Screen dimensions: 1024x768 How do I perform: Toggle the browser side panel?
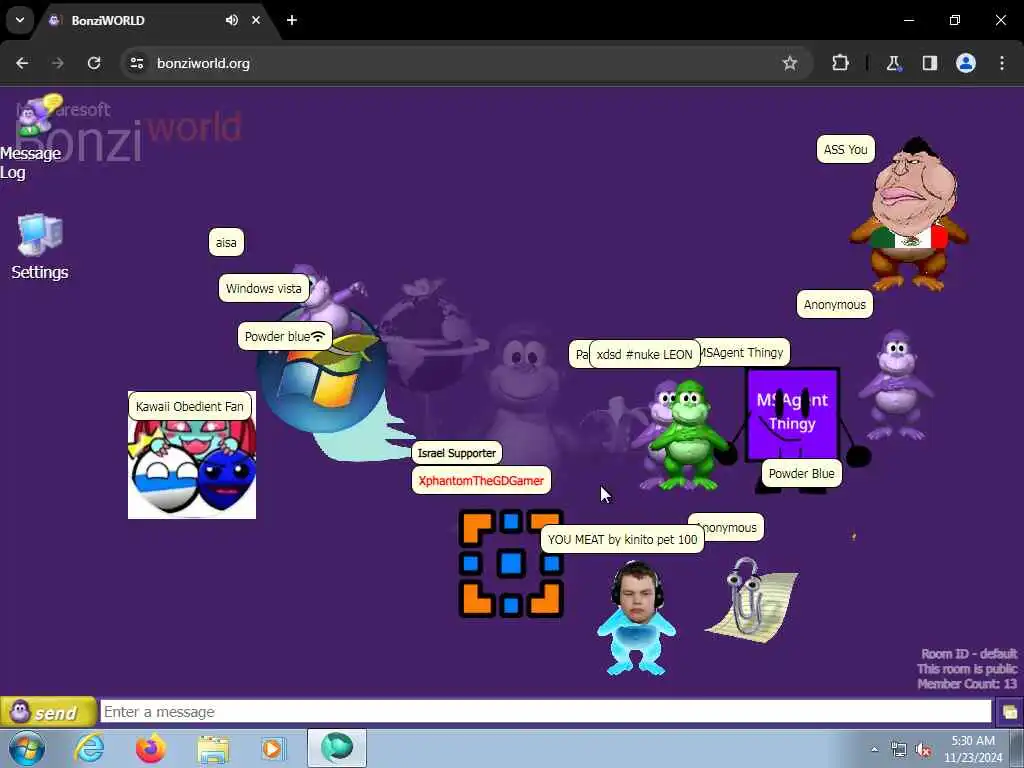pos(930,63)
